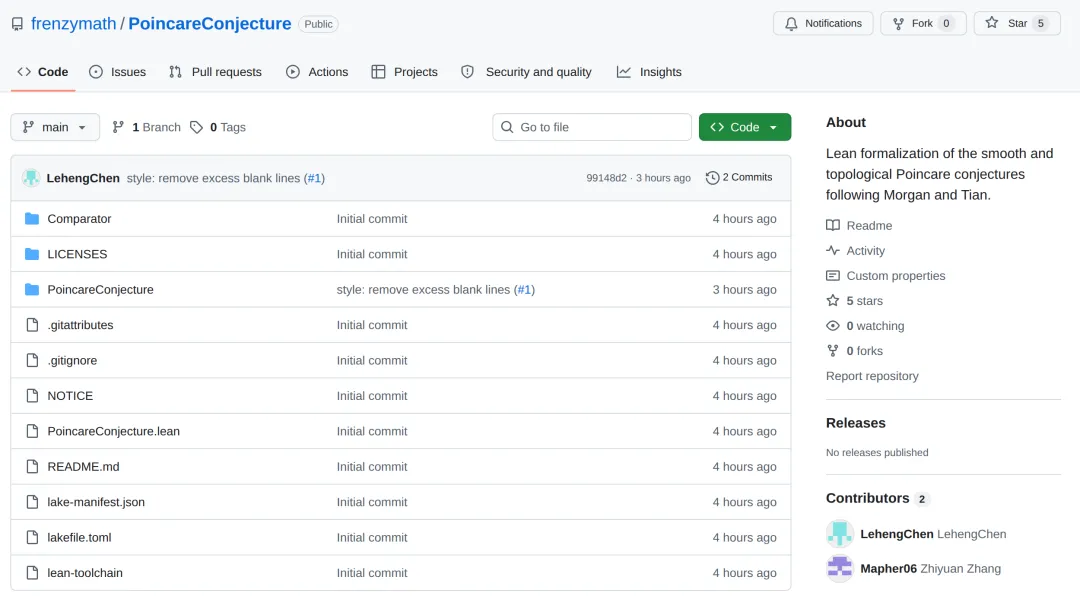Click the Notifications bell icon
This screenshot has height=596, width=1080.
point(791,23)
